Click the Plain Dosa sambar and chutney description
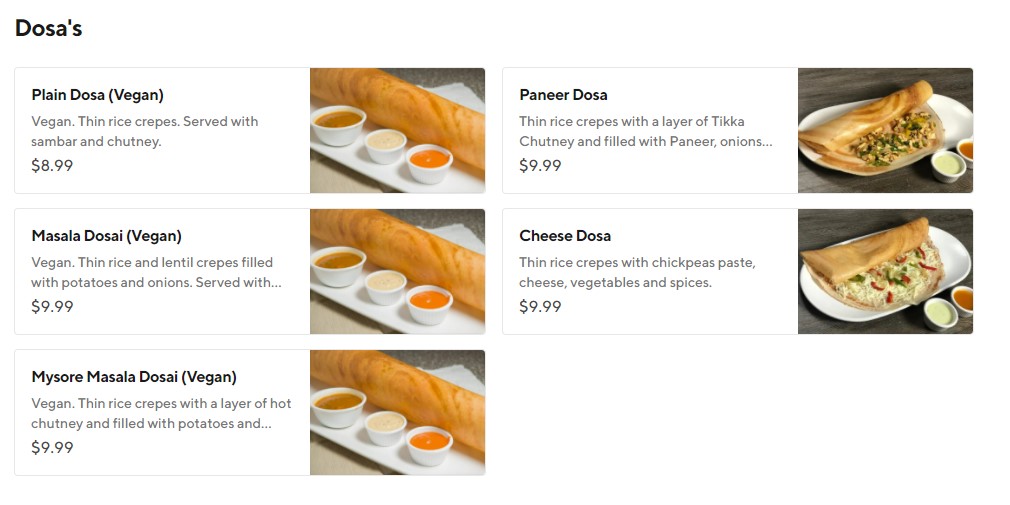The image size is (1010, 505). point(144,131)
